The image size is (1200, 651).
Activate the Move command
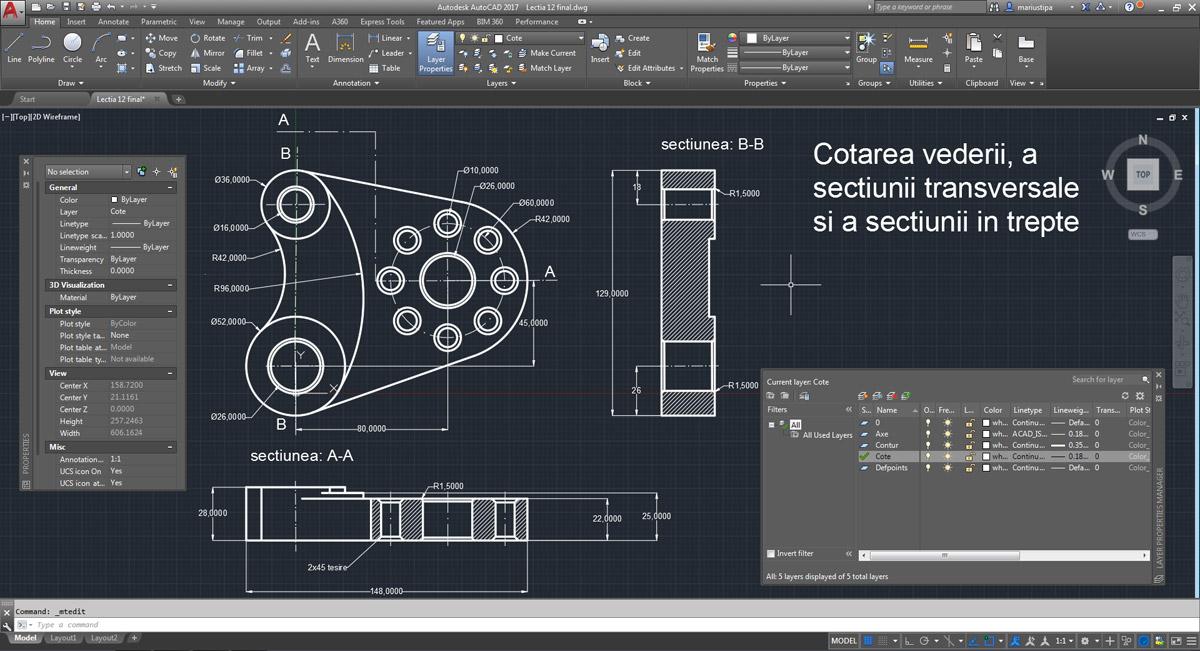click(161, 38)
